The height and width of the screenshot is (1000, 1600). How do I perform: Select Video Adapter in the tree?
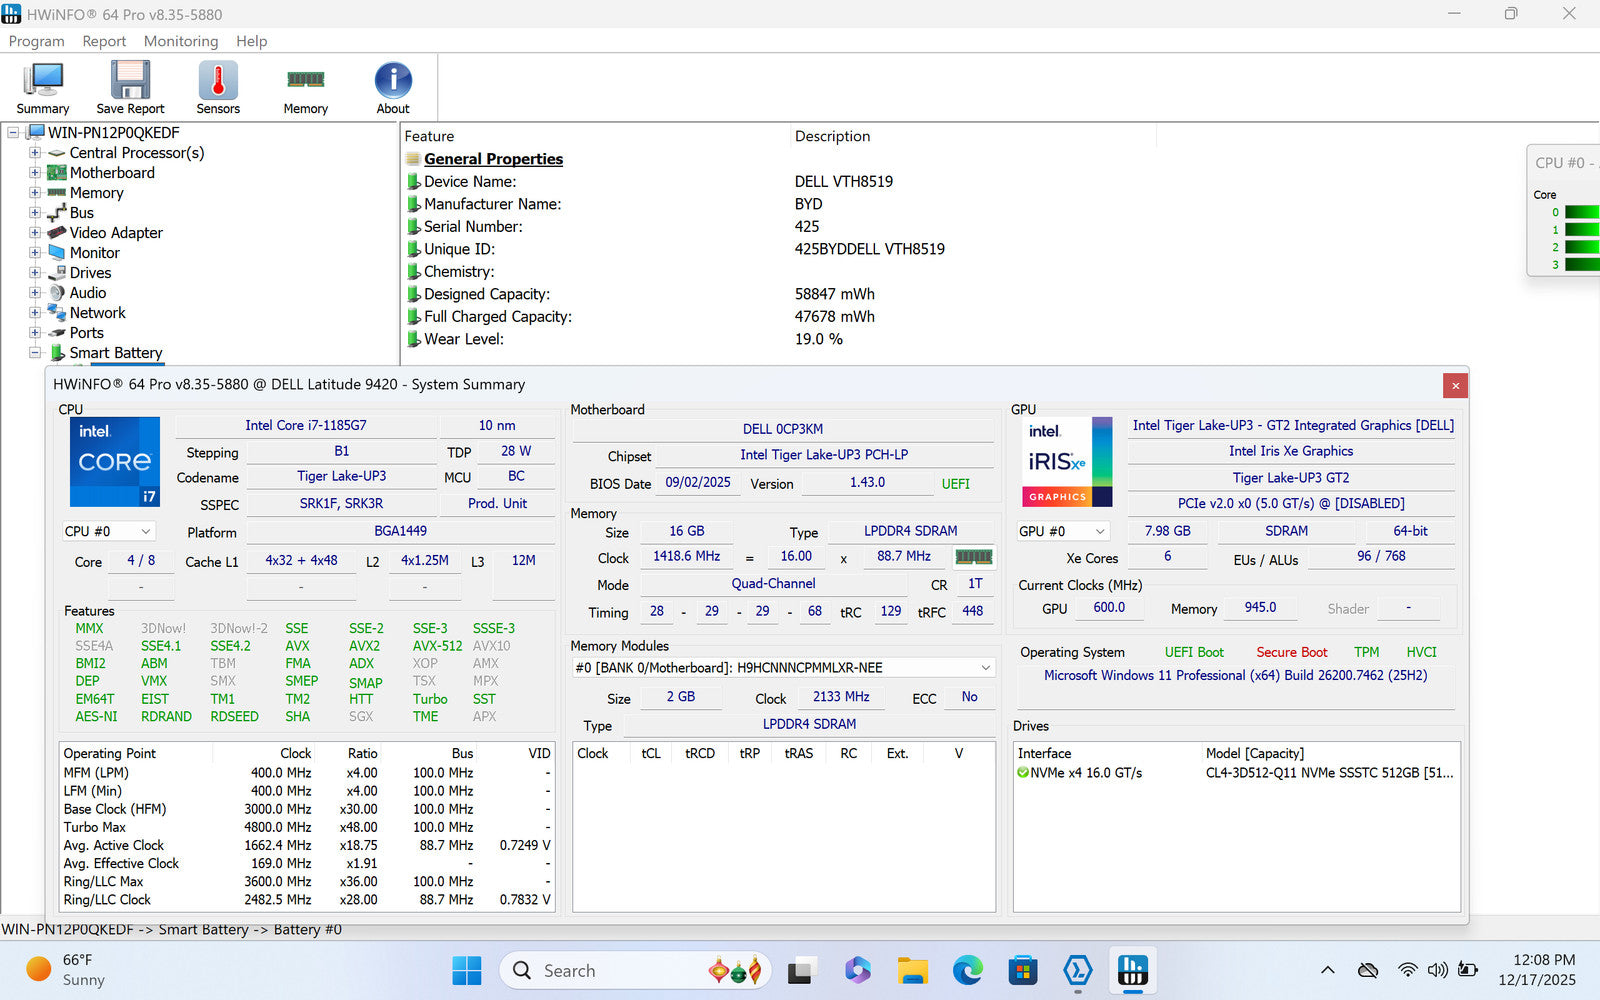point(116,233)
